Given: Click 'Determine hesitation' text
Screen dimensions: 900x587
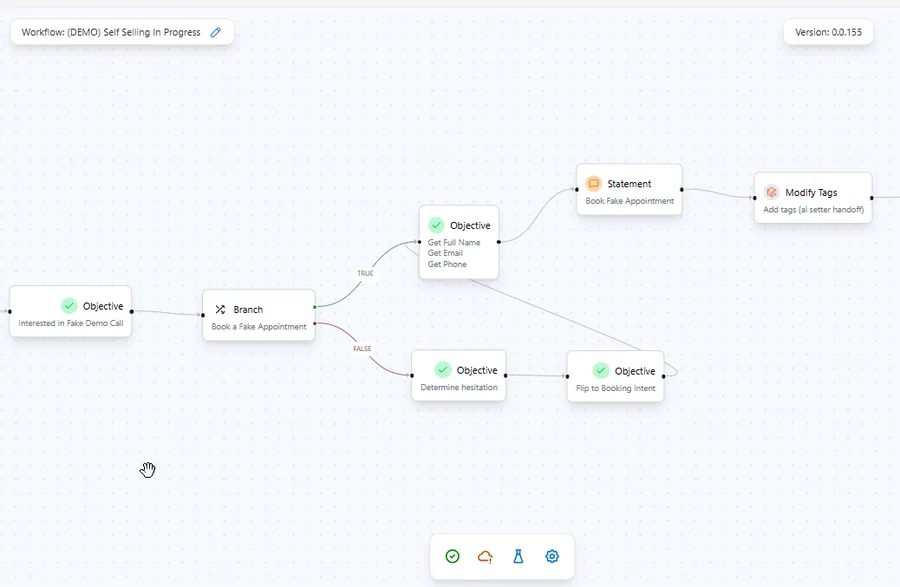Looking at the screenshot, I should tap(459, 387).
